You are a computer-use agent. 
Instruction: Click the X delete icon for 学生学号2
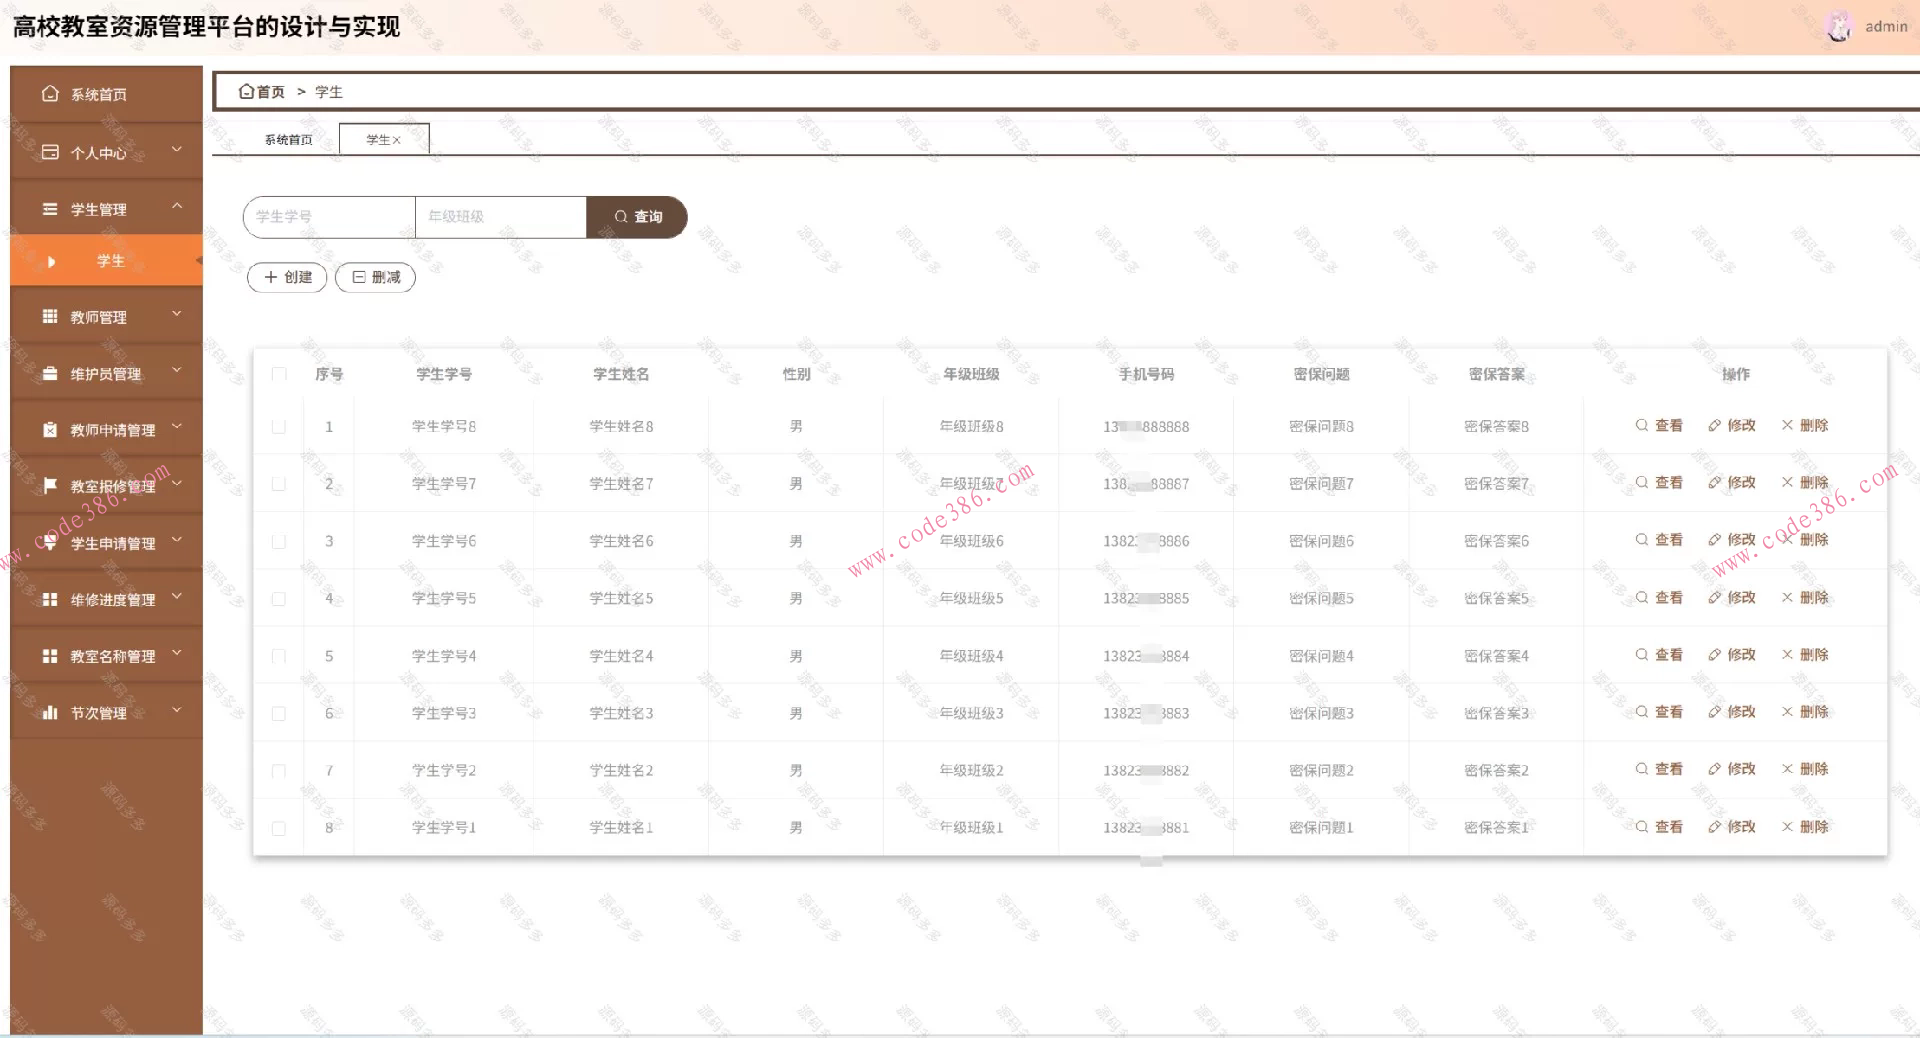coord(1787,768)
